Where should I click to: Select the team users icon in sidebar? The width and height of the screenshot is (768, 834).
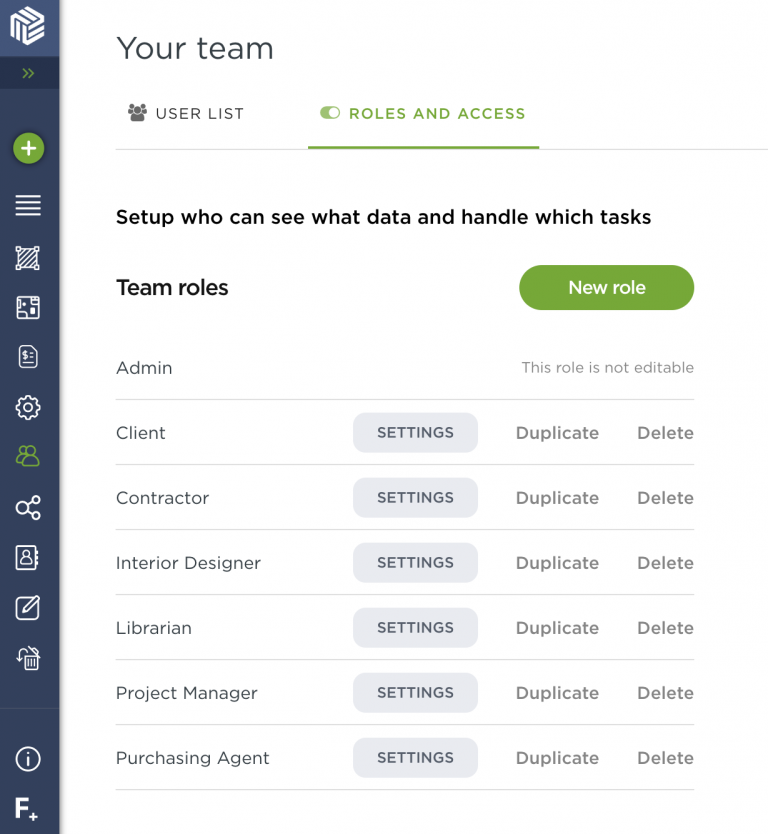click(x=28, y=457)
